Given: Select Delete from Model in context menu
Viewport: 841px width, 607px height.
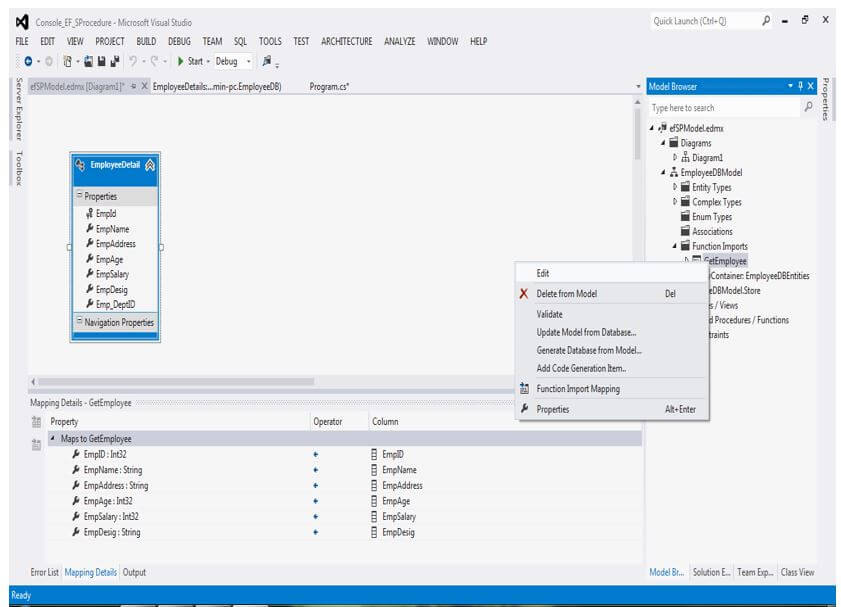Looking at the screenshot, I should pos(567,294).
